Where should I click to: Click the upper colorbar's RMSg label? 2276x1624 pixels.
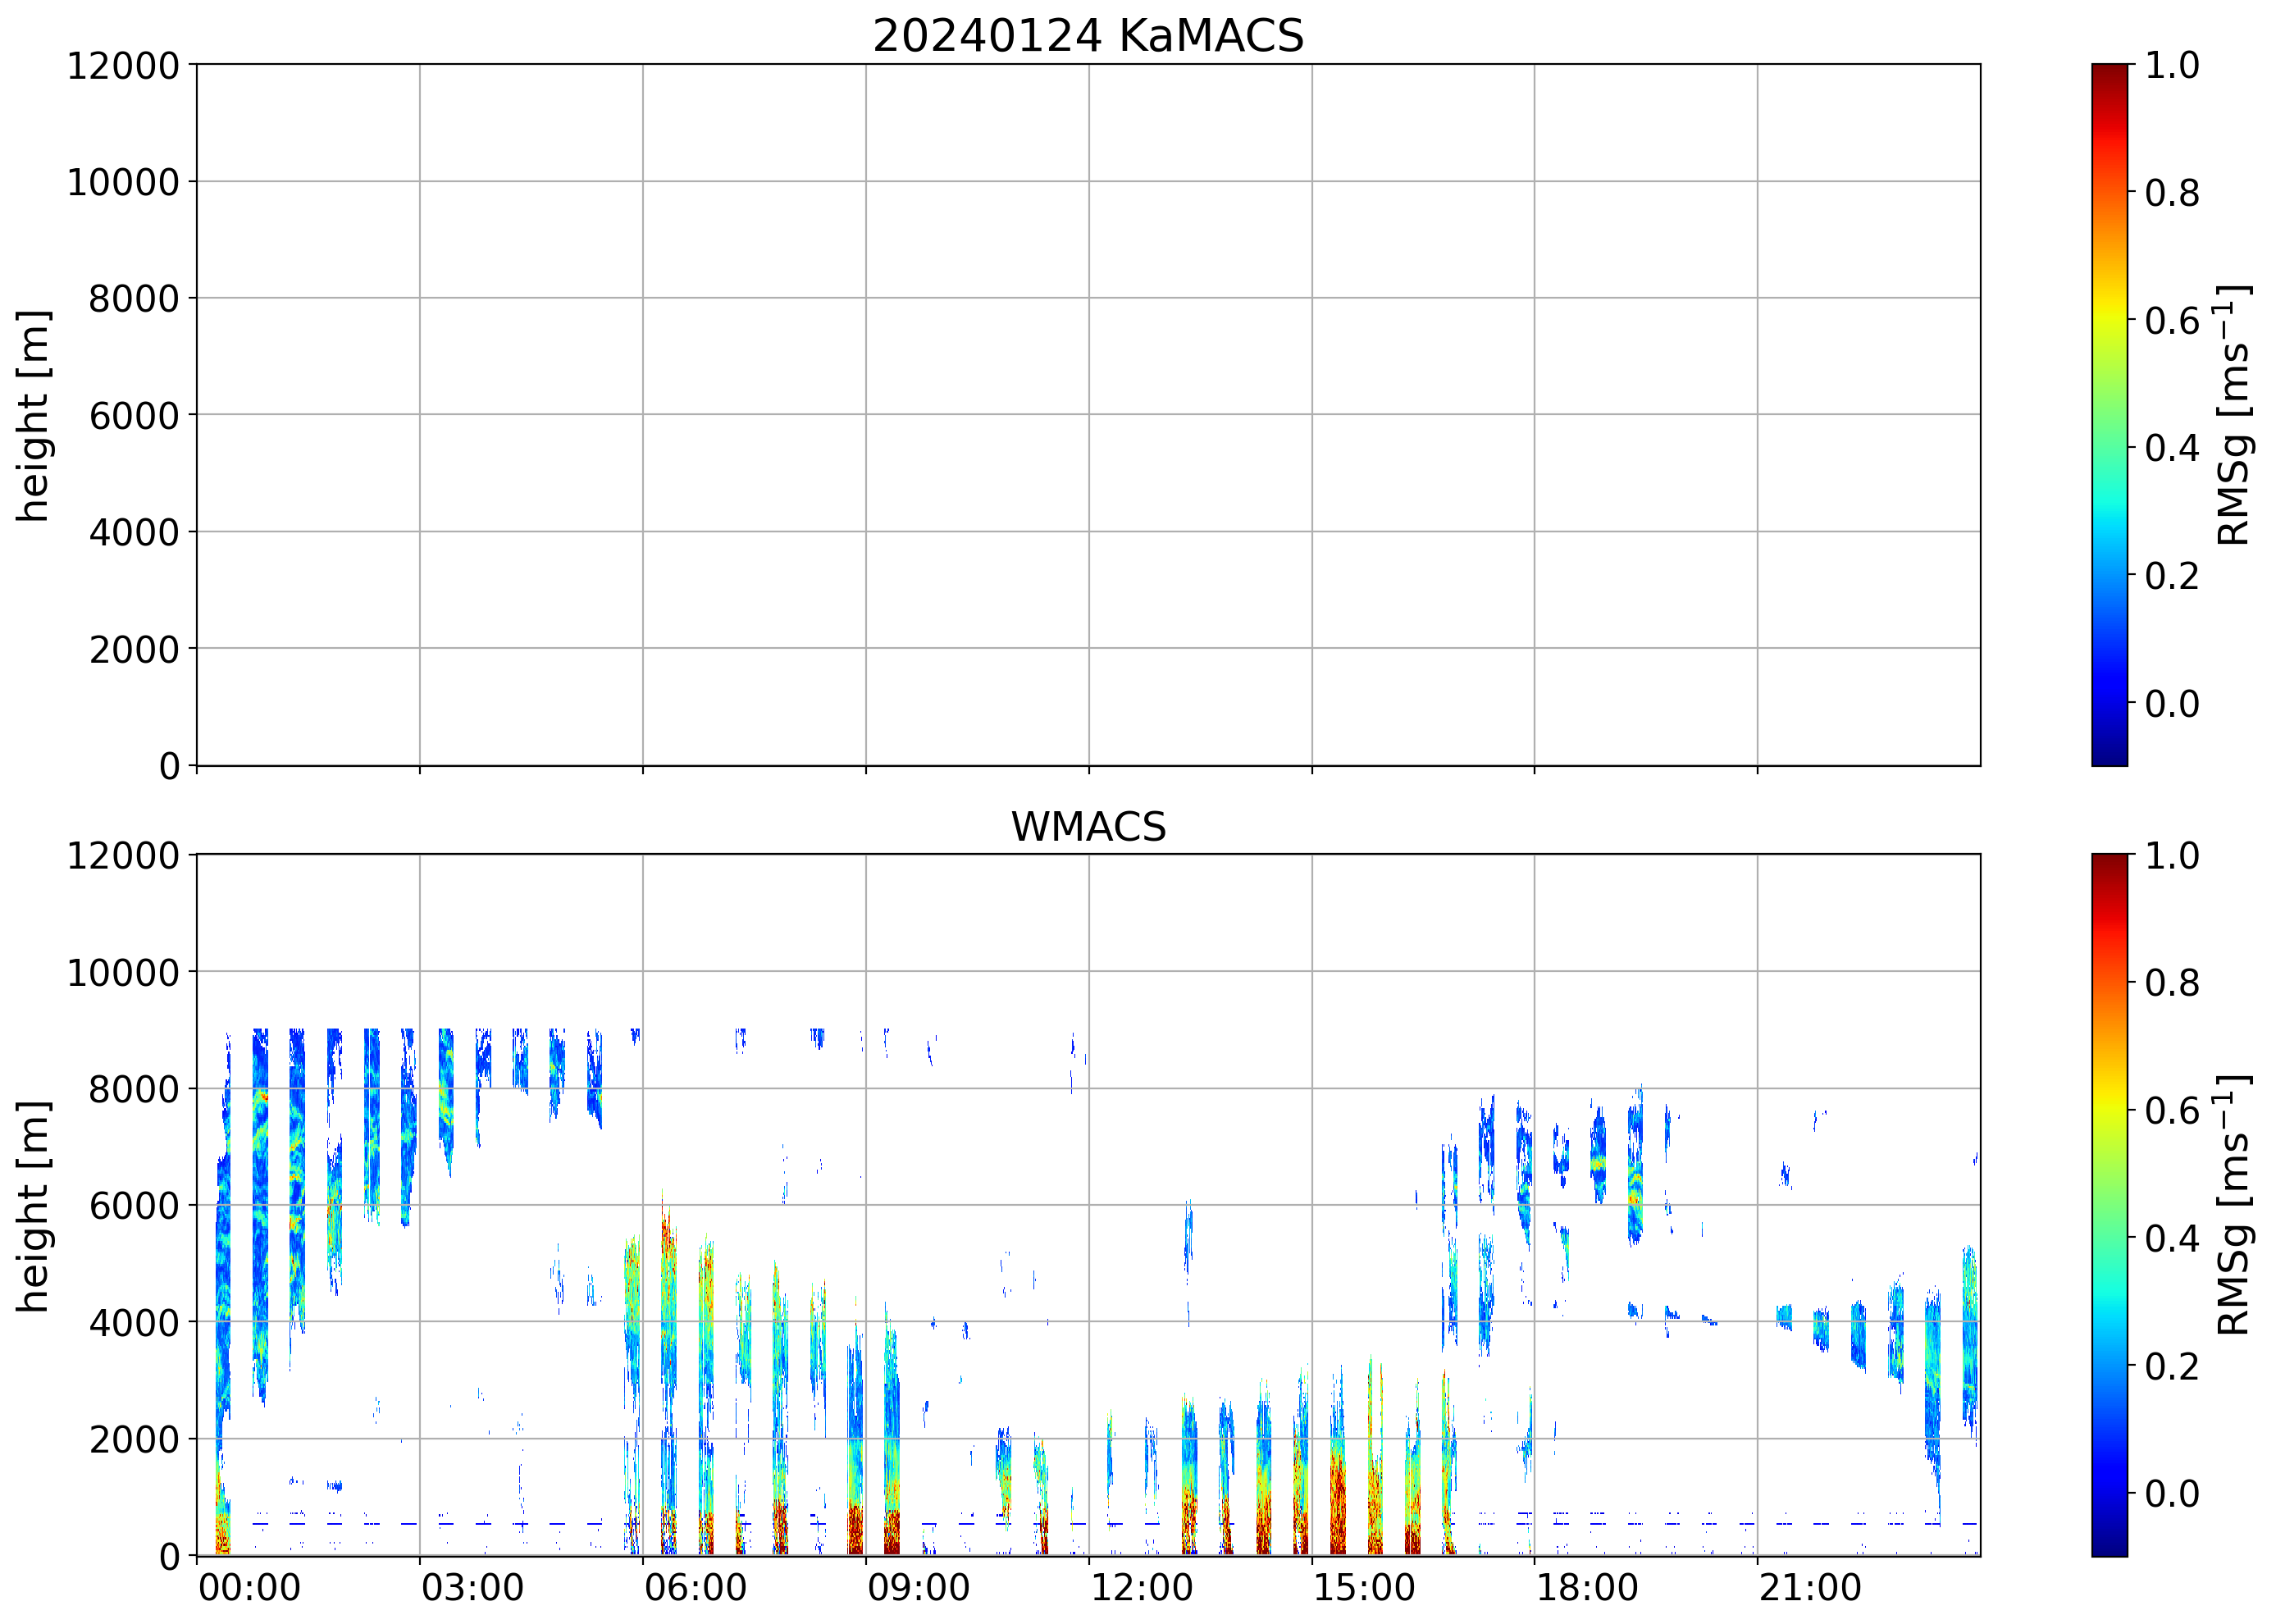click(2233, 415)
